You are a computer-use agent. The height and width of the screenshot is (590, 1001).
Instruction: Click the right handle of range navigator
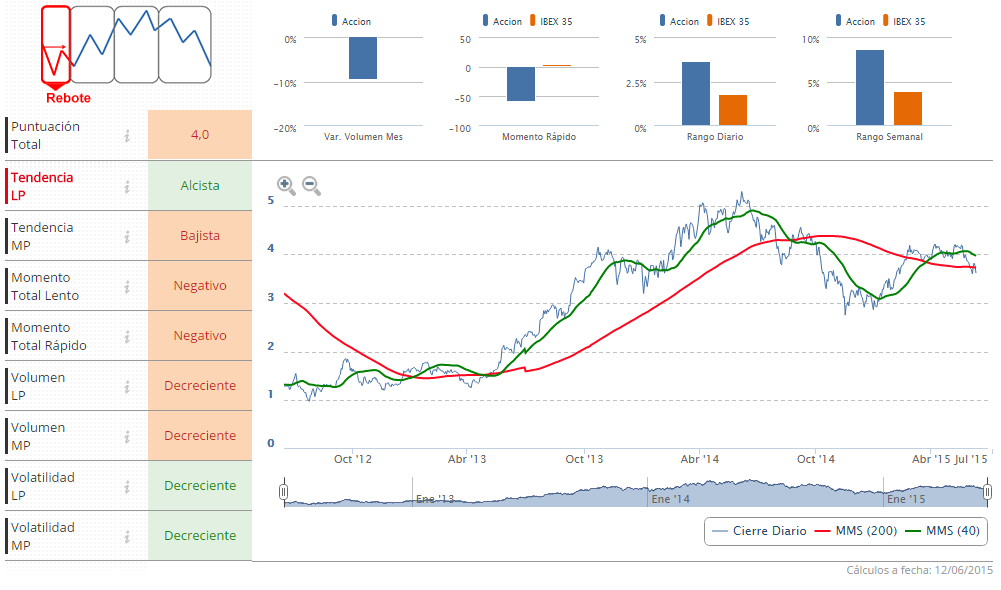click(987, 492)
